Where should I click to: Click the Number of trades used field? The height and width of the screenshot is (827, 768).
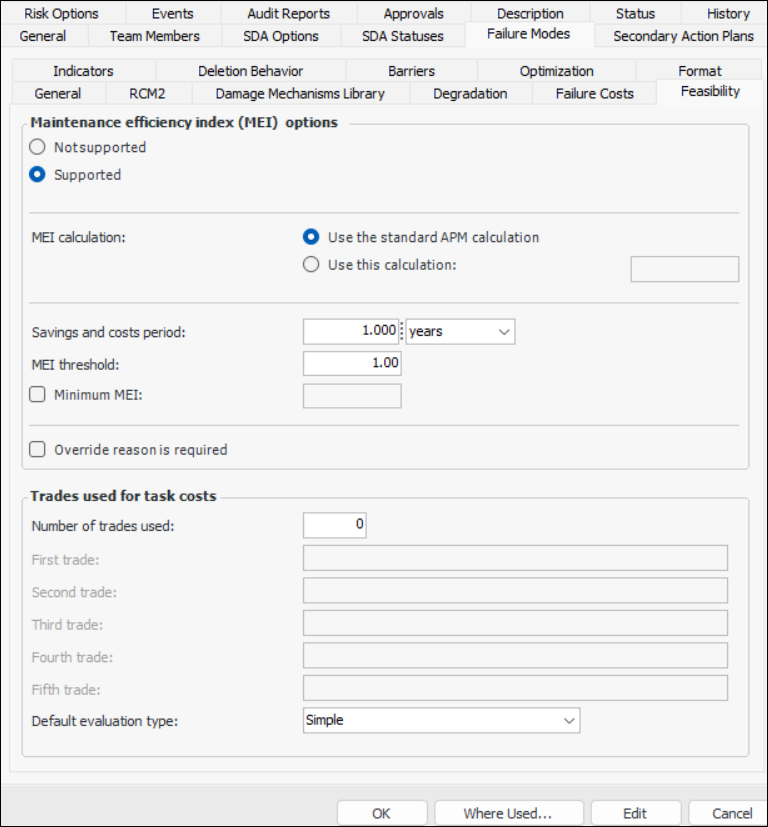(334, 525)
